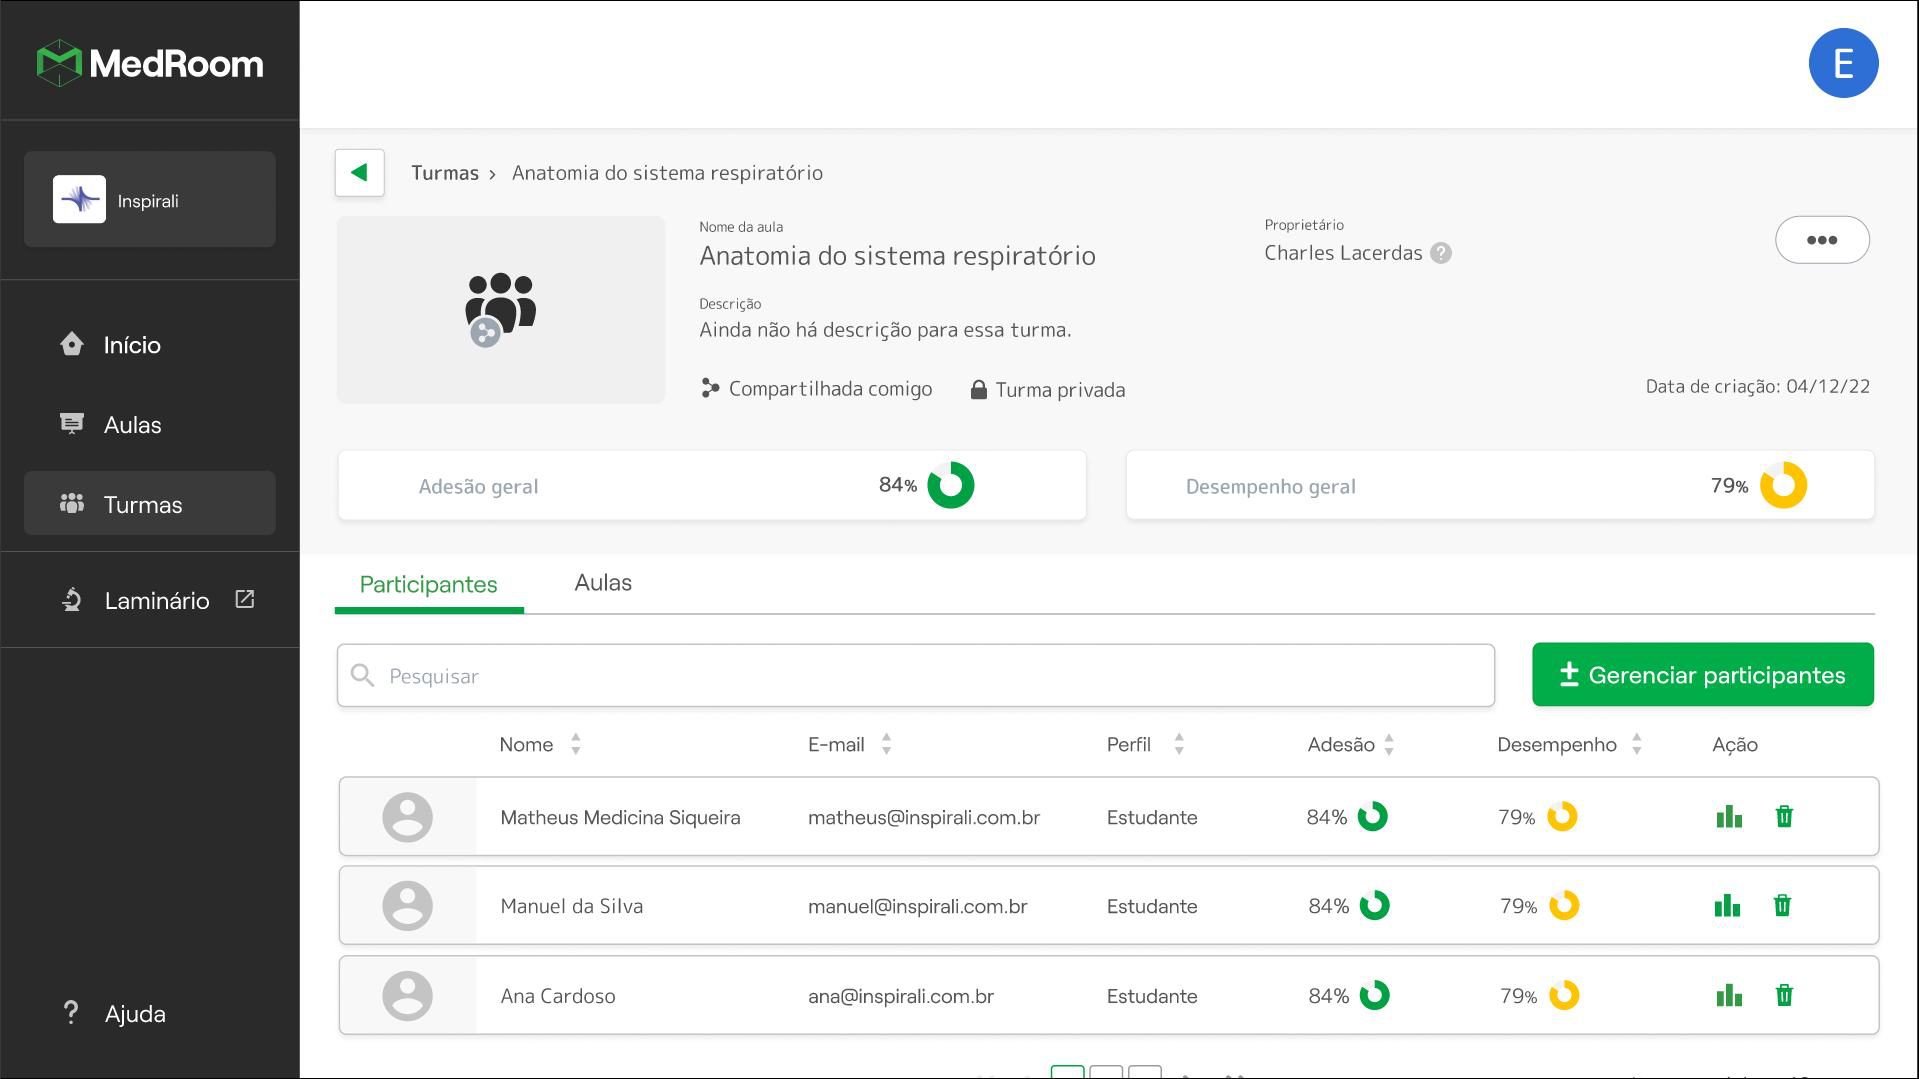Image resolution: width=1919 pixels, height=1079 pixels.
Task: Sort by Adesão column arrows
Action: 1389,744
